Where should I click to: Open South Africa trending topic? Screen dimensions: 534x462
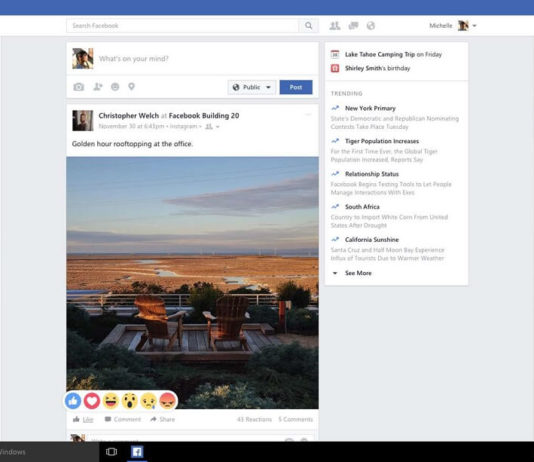click(362, 207)
